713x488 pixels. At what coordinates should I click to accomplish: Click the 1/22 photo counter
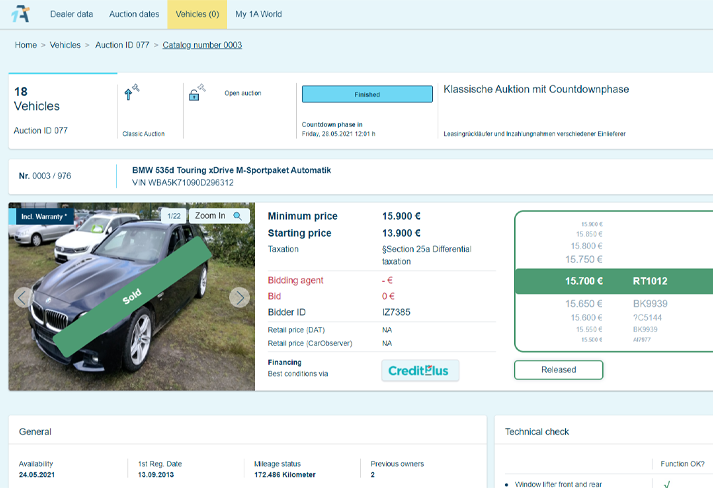tap(174, 216)
